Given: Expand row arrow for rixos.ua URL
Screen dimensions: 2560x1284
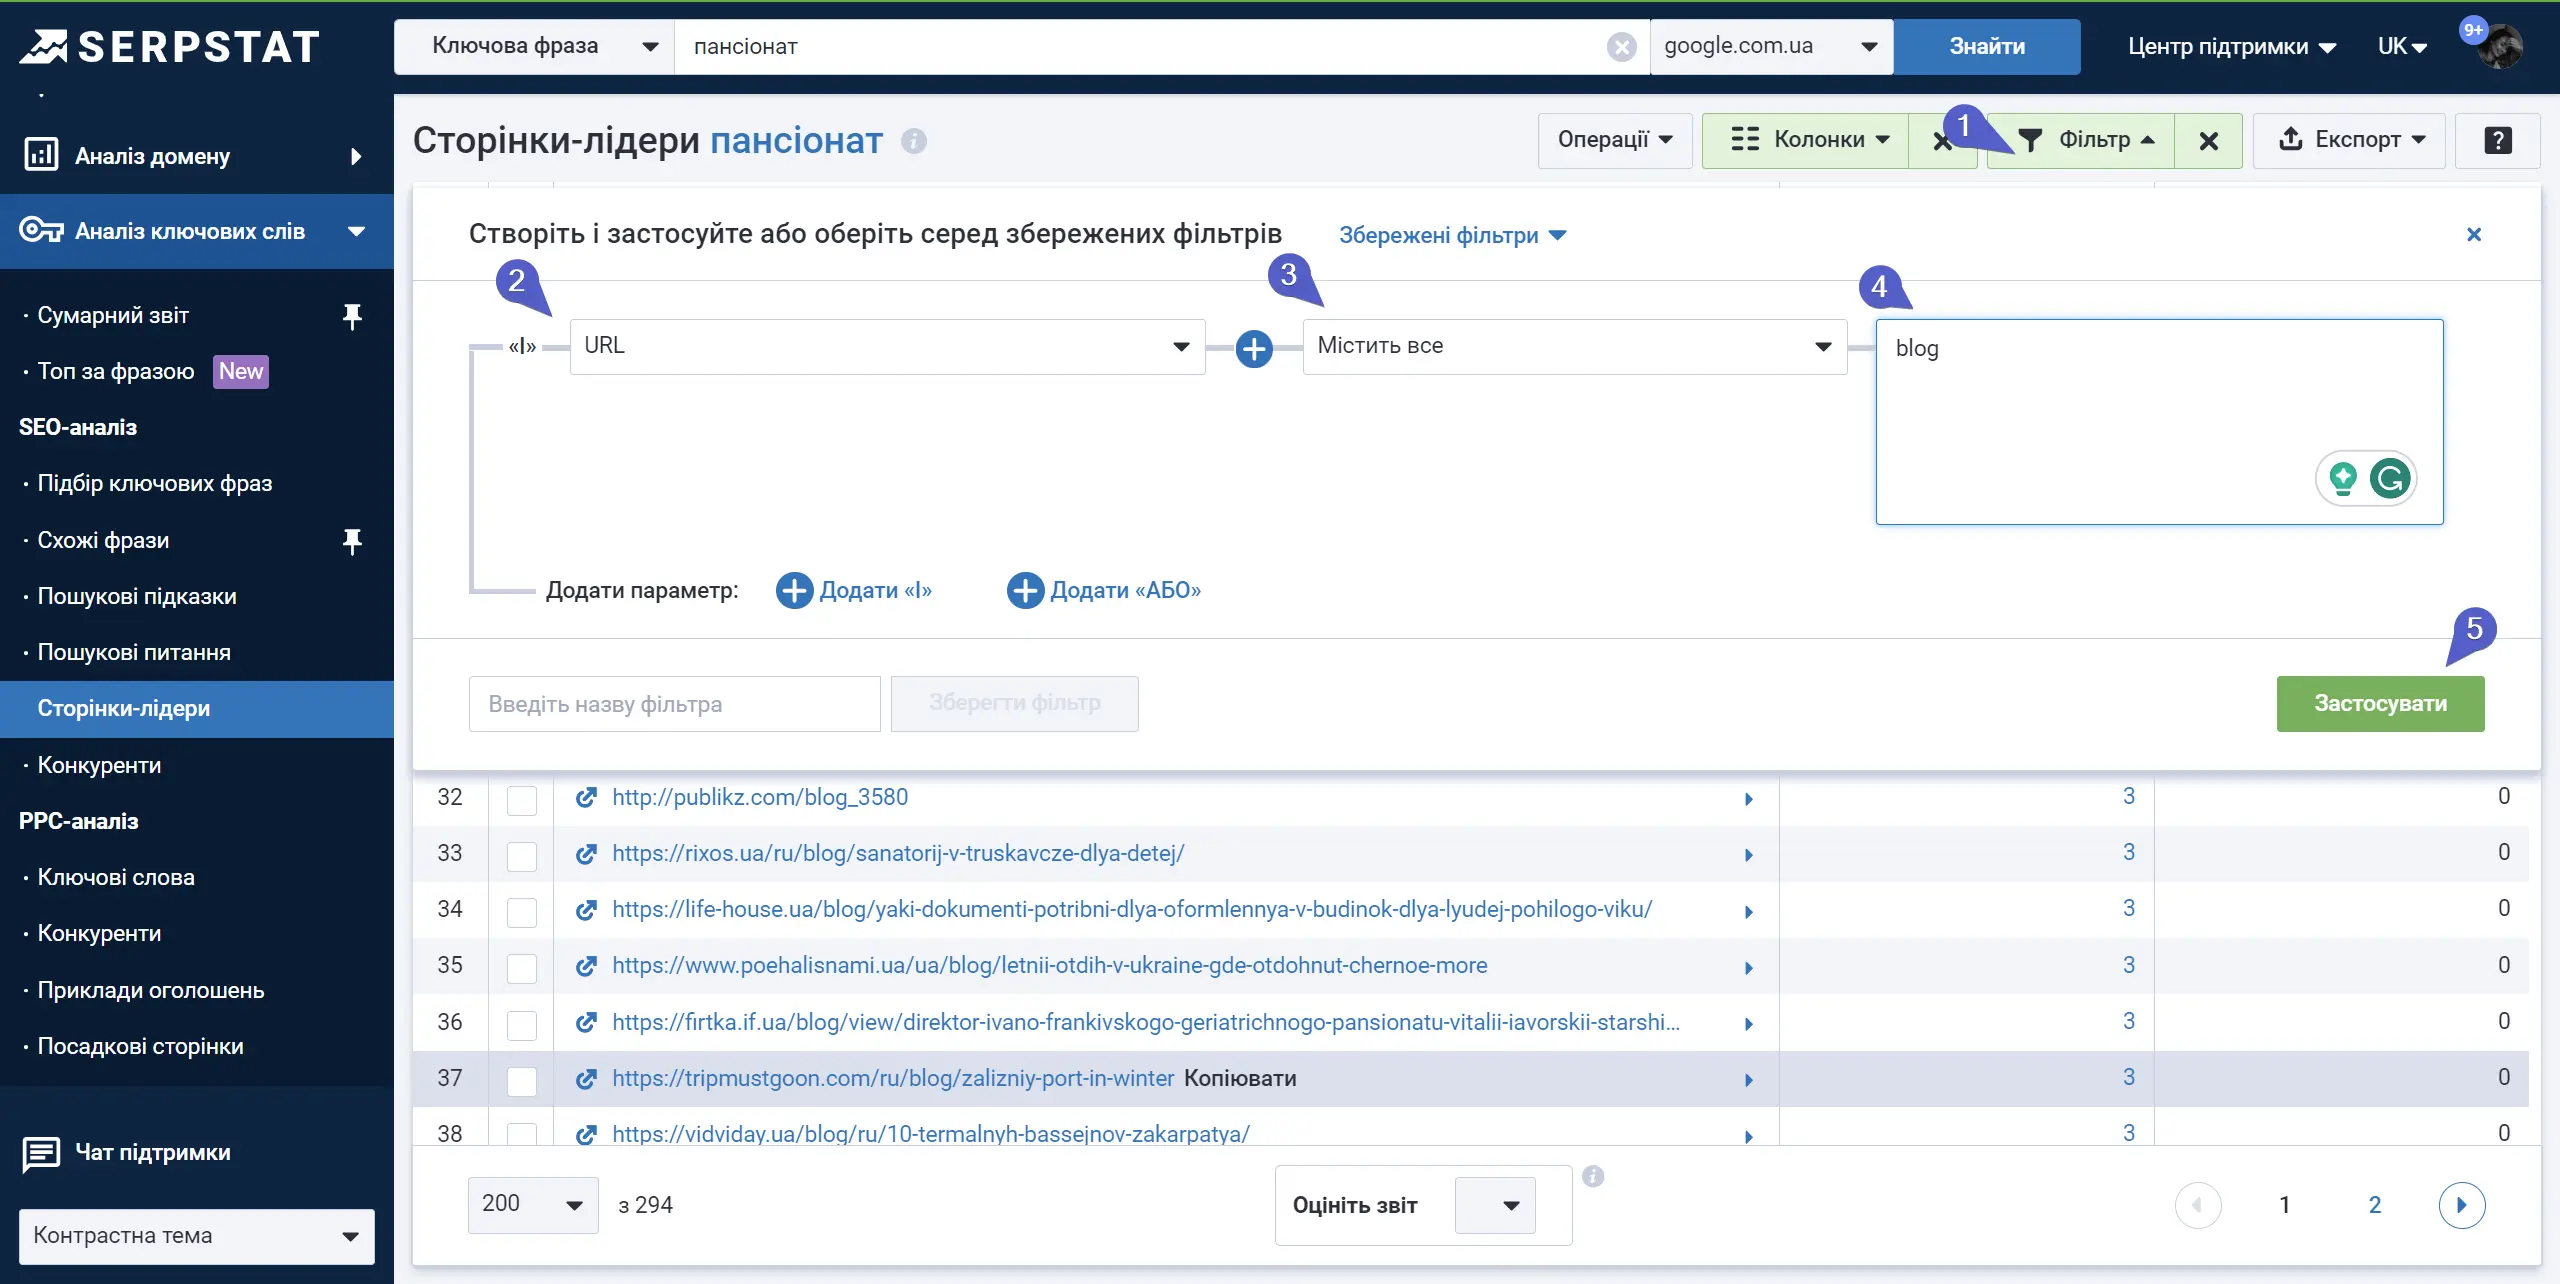Looking at the screenshot, I should (1749, 855).
